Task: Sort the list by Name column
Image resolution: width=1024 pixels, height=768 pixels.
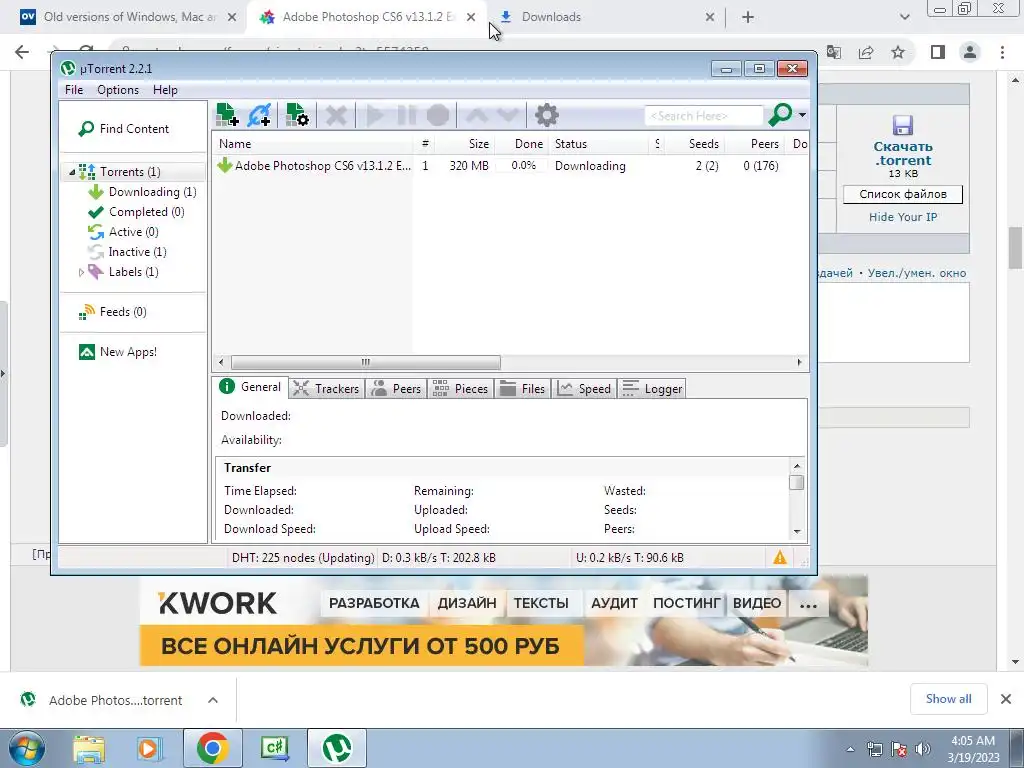Action: coord(313,144)
